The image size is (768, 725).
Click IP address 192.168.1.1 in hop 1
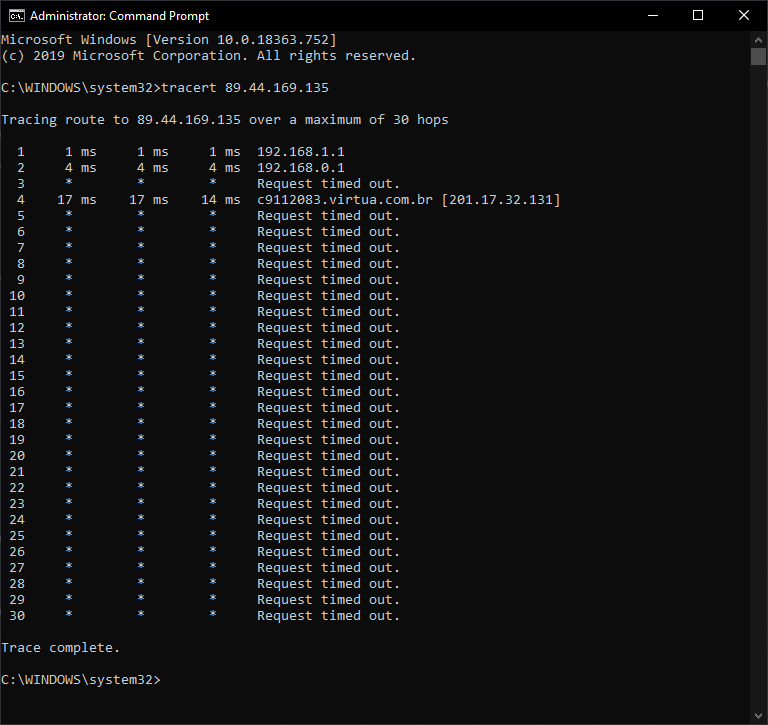point(301,152)
